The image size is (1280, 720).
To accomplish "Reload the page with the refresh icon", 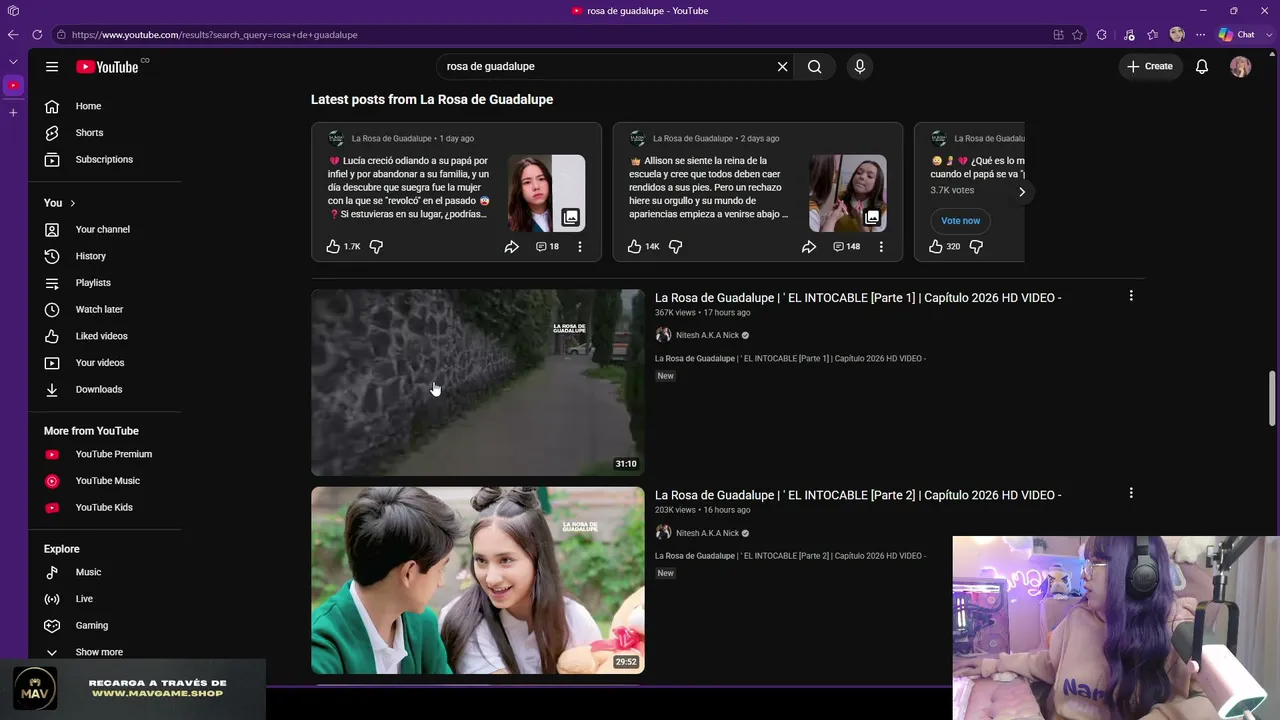I will [x=37, y=35].
